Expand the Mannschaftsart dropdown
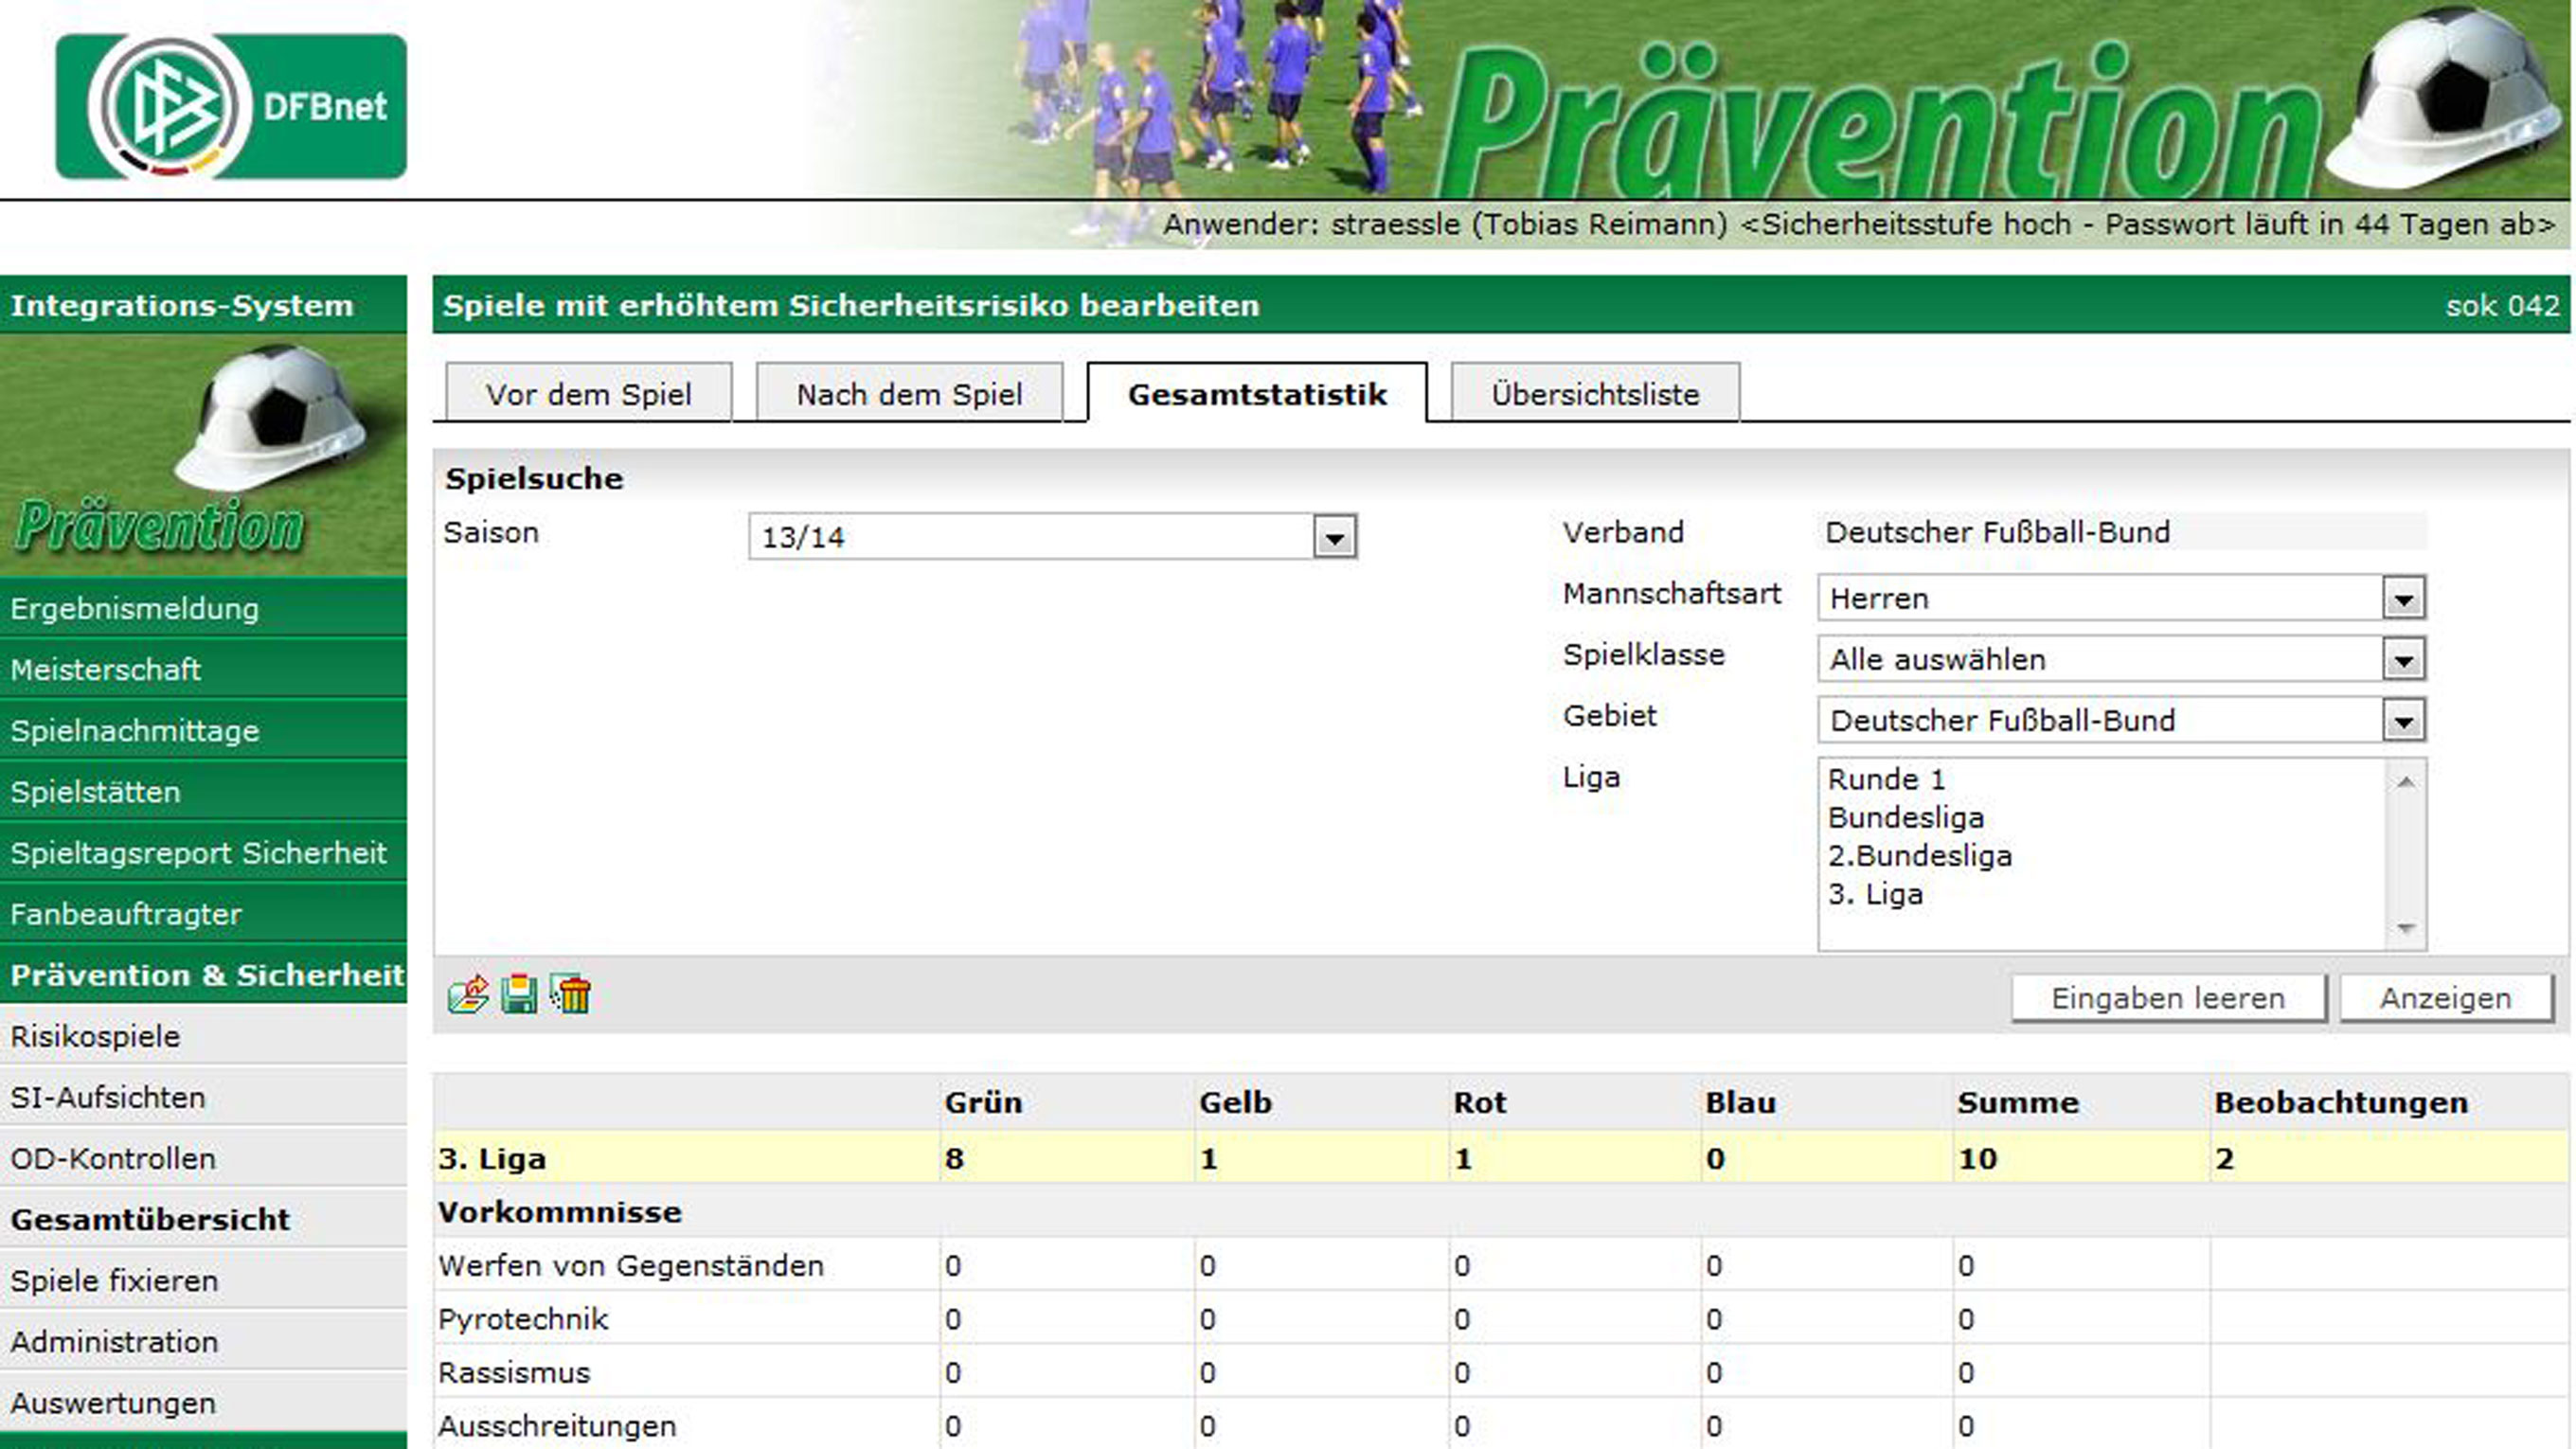 [x=2403, y=599]
